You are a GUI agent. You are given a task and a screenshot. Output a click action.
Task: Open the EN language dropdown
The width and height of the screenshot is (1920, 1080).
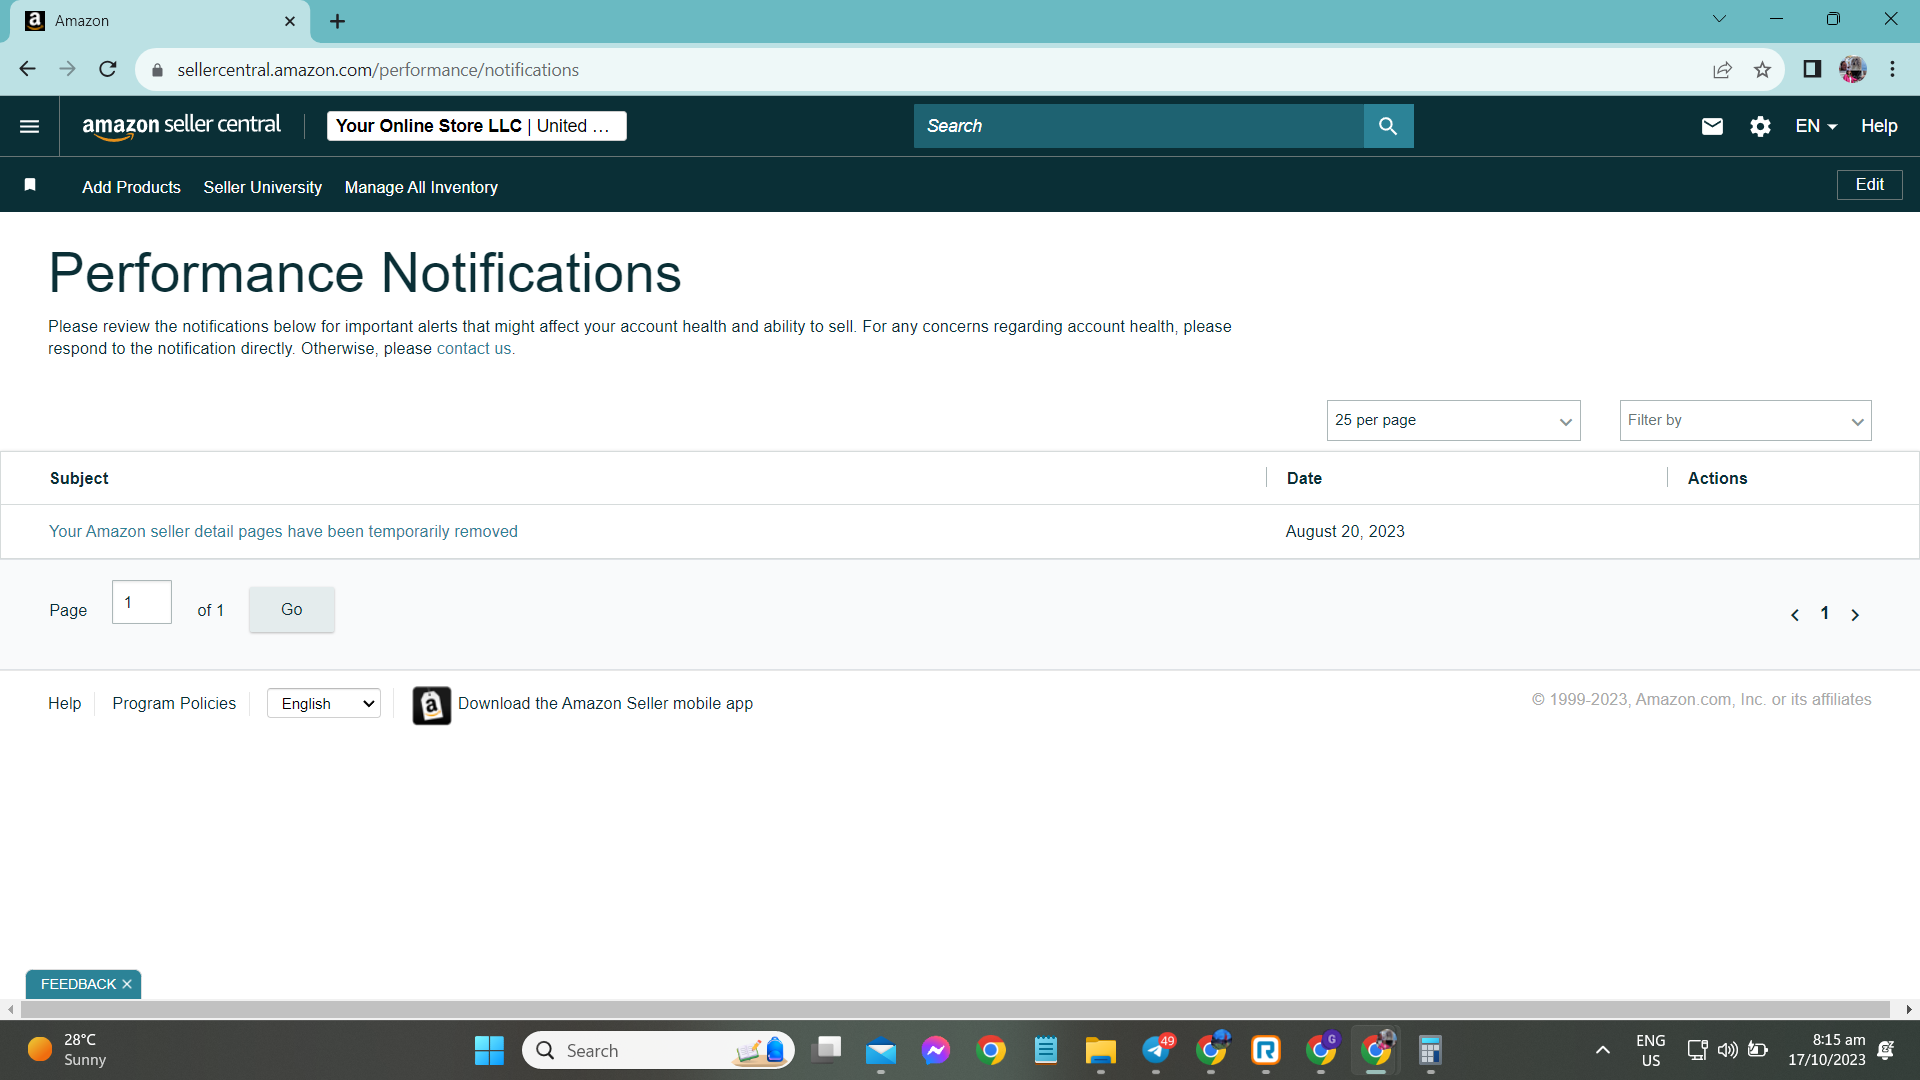click(1816, 126)
